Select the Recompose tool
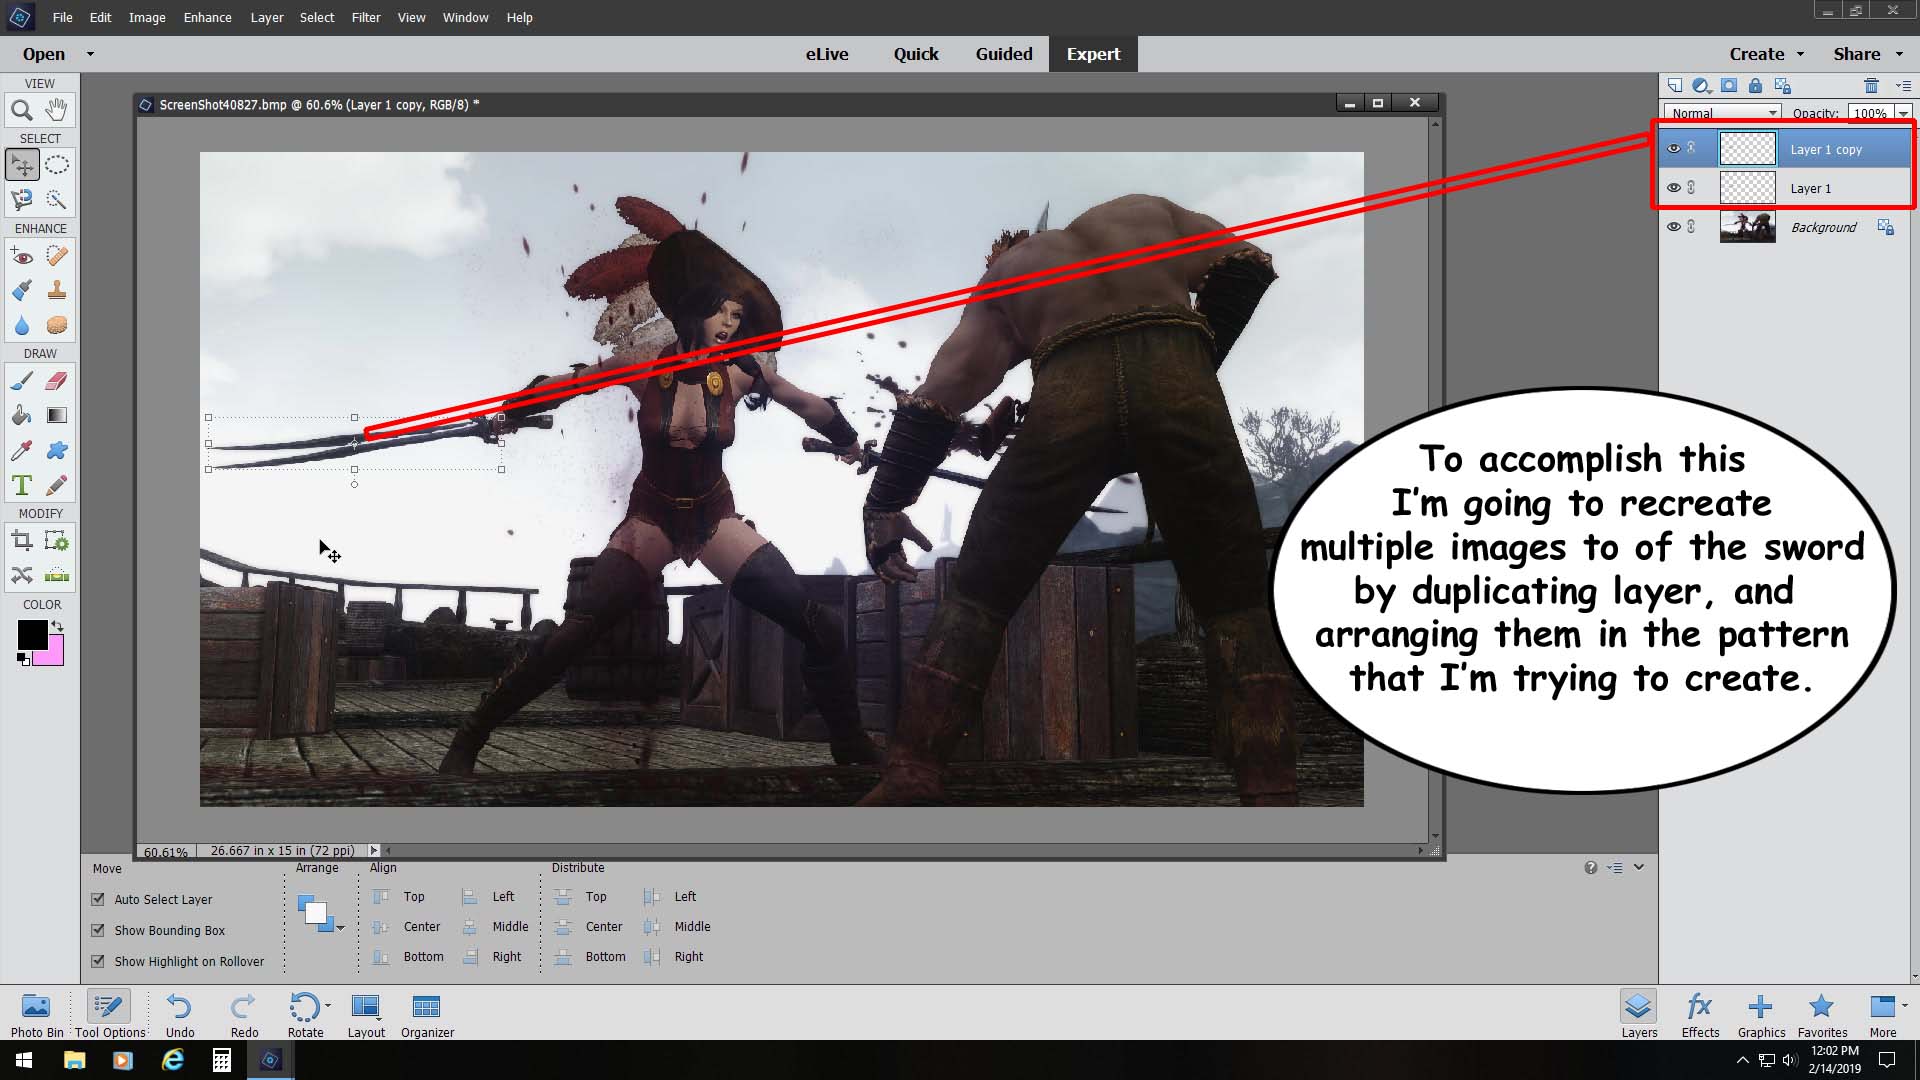Image resolution: width=1920 pixels, height=1080 pixels. (x=57, y=541)
